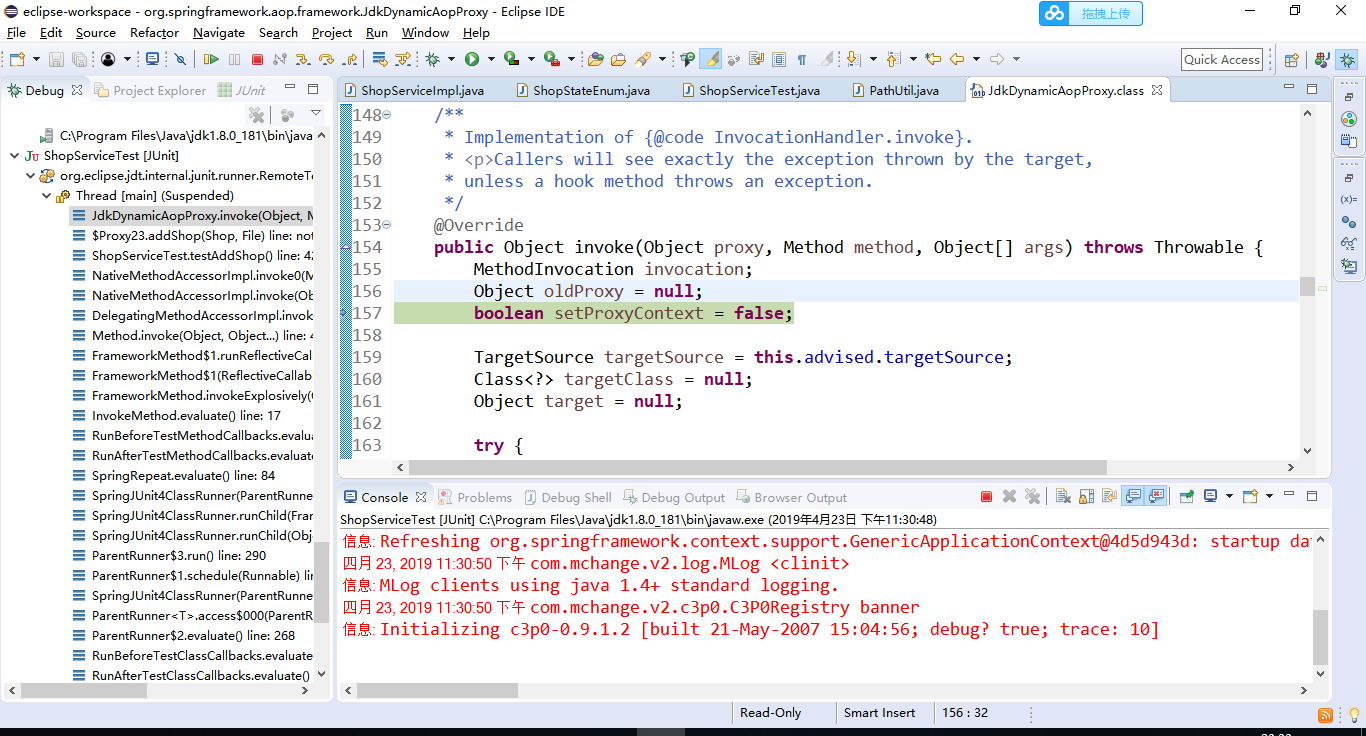Open the Navigate menu
The height and width of the screenshot is (736, 1366).
pyautogui.click(x=219, y=32)
